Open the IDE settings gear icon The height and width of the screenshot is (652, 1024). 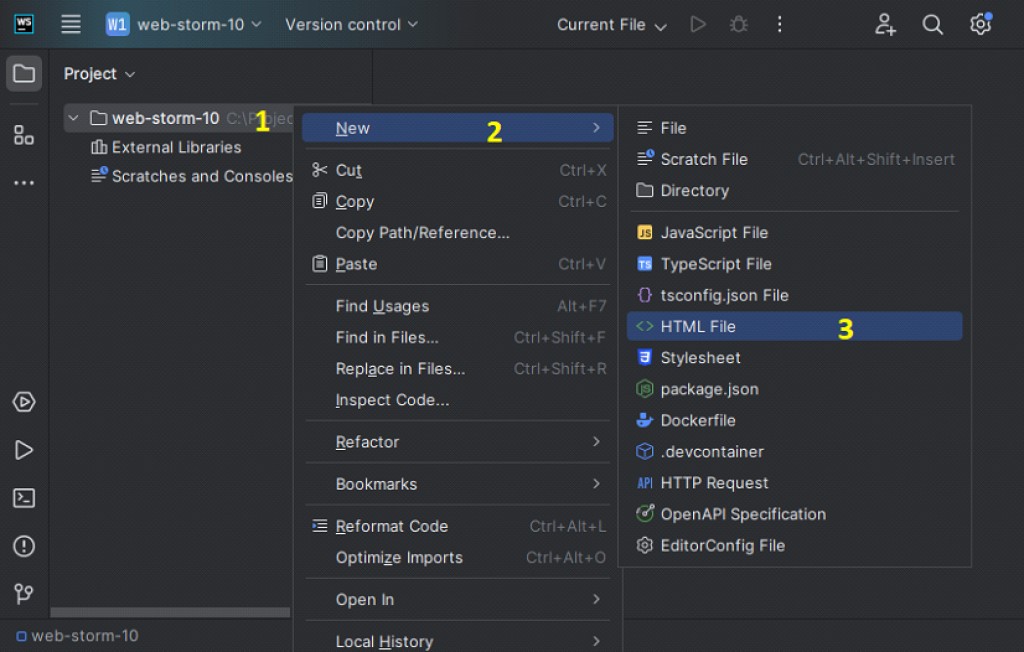[x=980, y=25]
